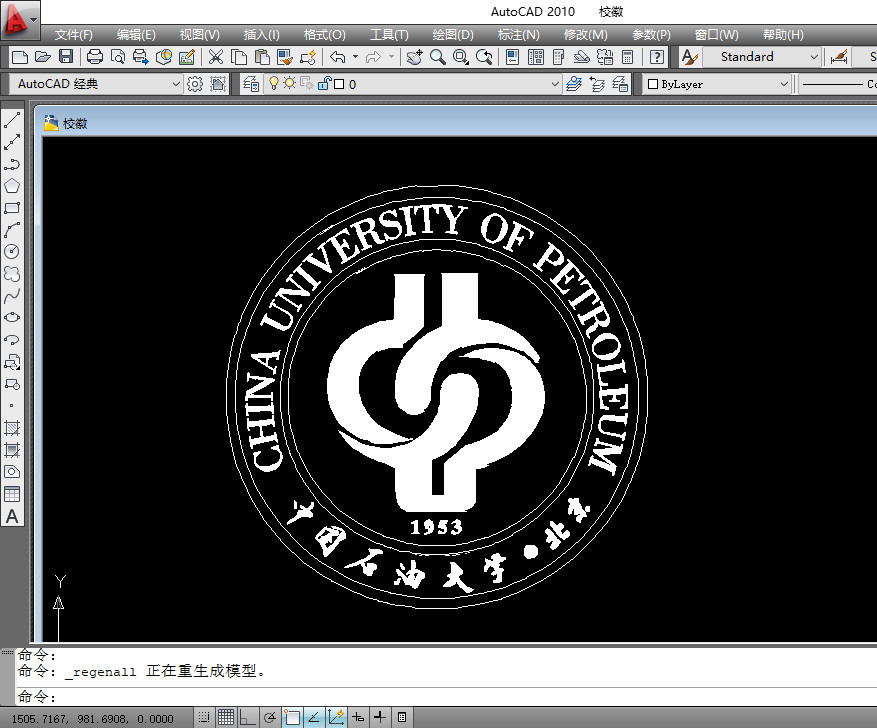This screenshot has width=877, height=728.
Task: Click the Copy icon in the toolbar
Action: click(x=239, y=57)
